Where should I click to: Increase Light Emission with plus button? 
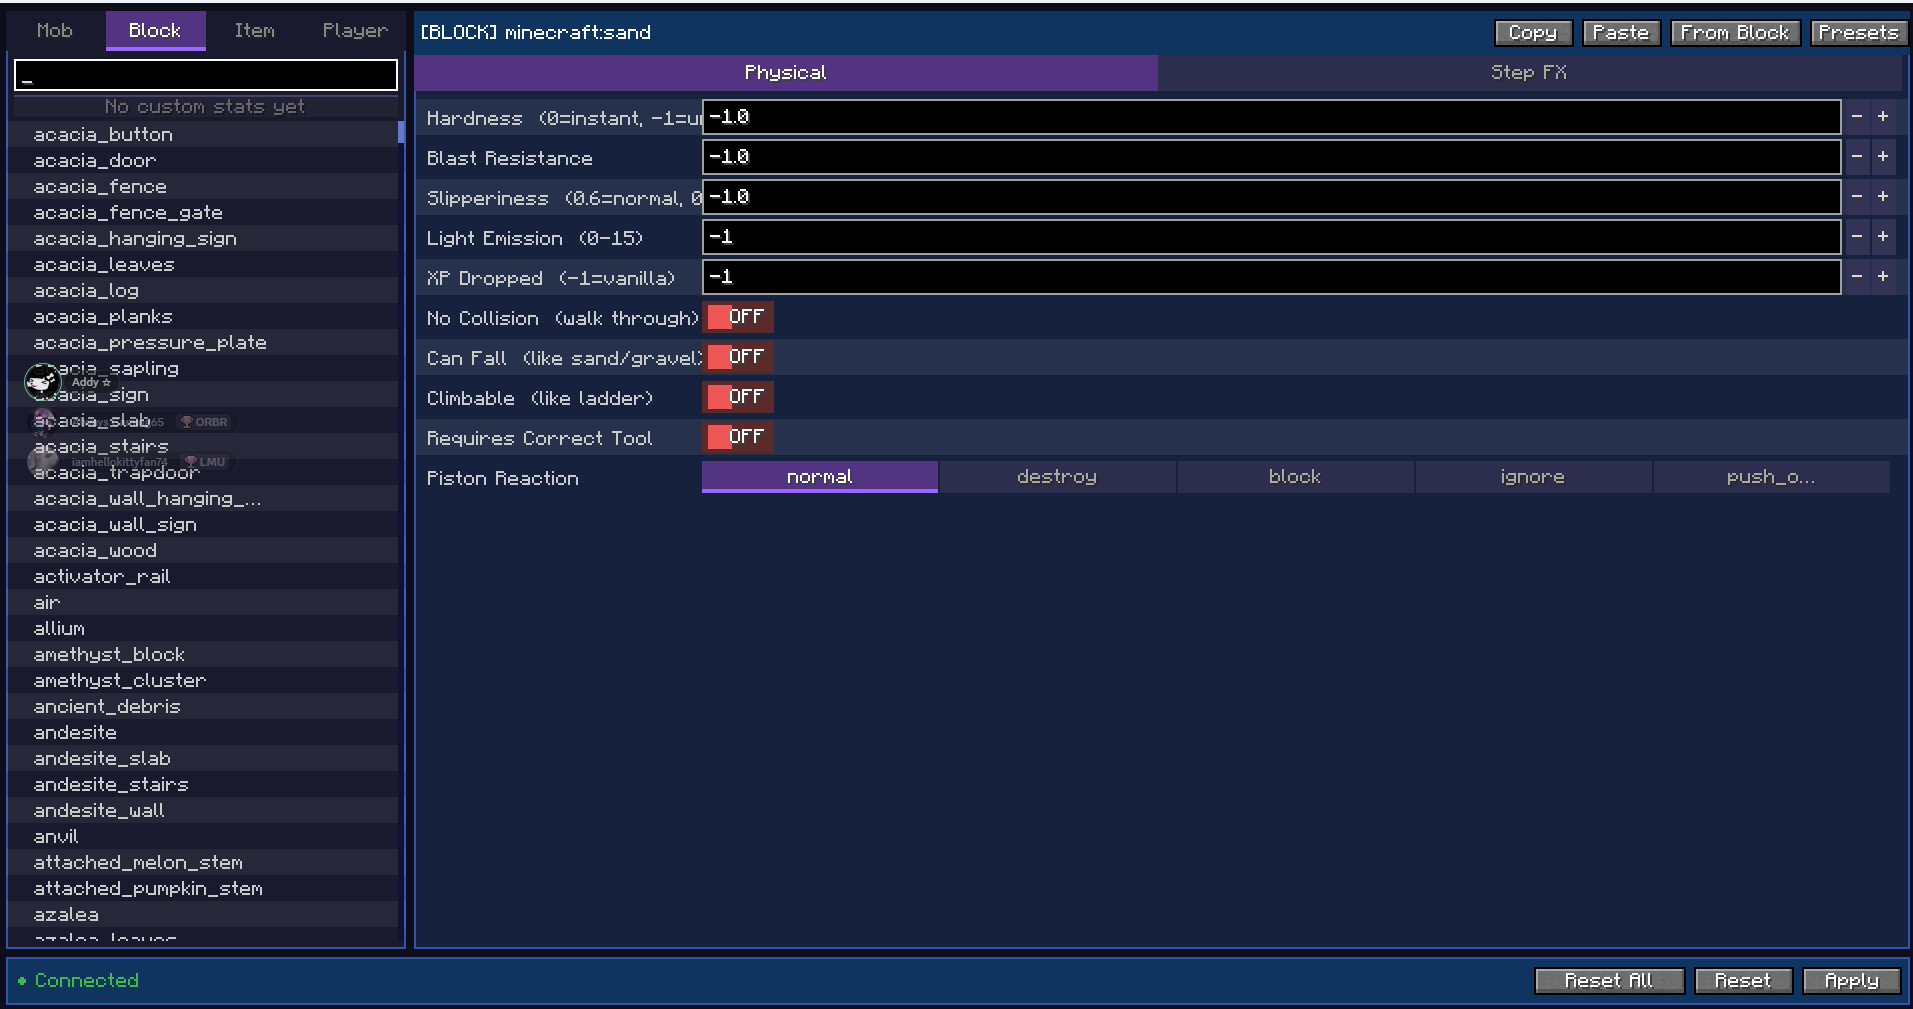[1883, 237]
